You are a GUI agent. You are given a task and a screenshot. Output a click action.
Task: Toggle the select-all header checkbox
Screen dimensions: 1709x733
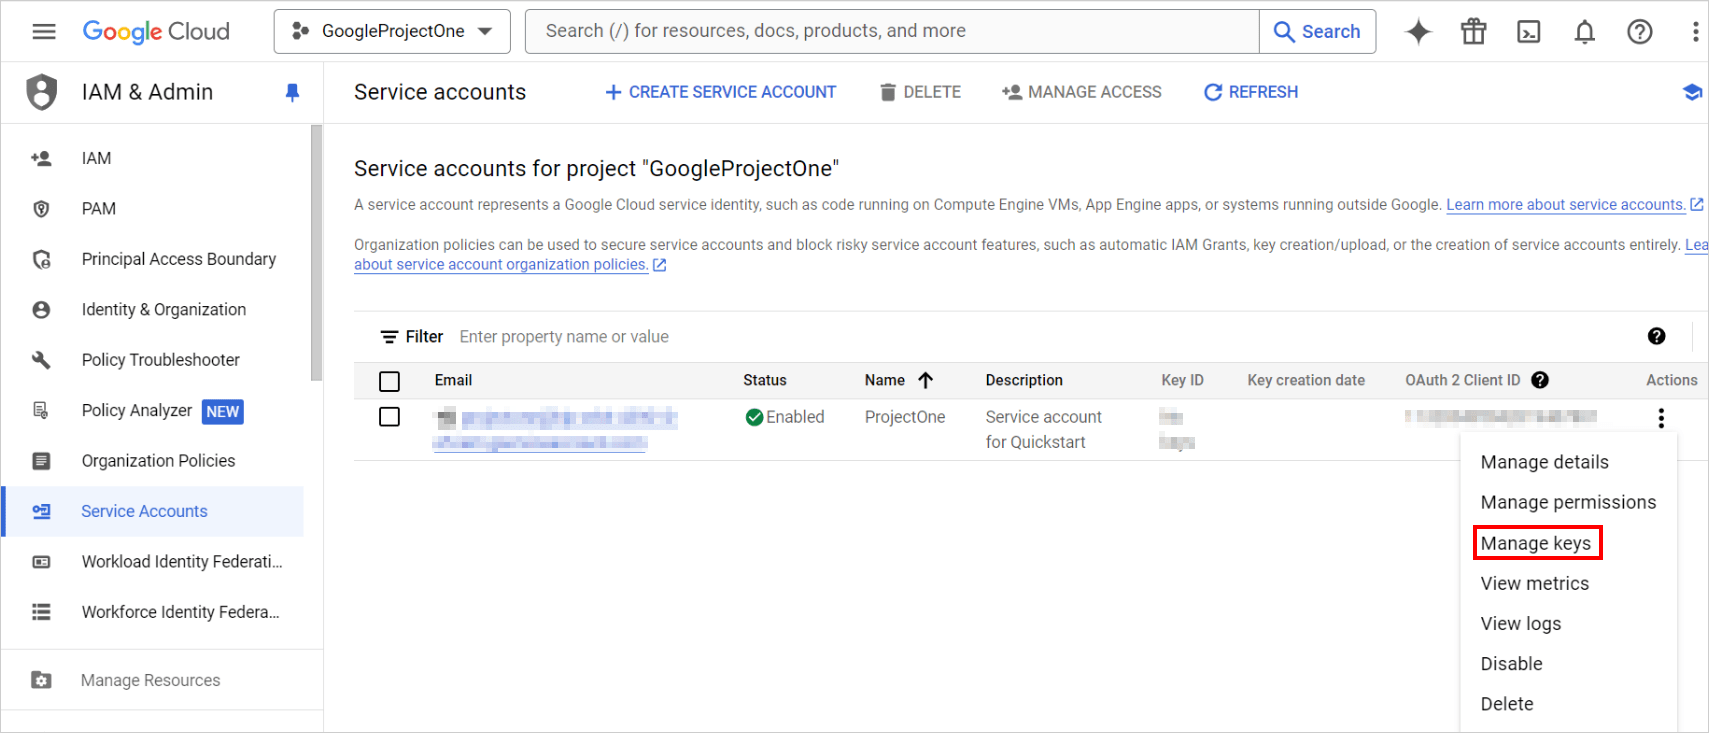(390, 381)
